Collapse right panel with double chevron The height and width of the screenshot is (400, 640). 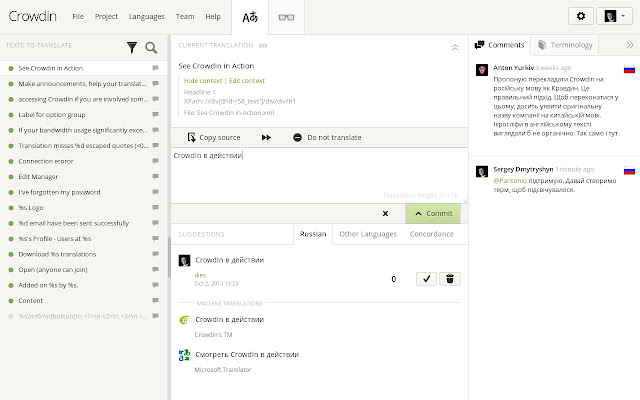point(630,45)
